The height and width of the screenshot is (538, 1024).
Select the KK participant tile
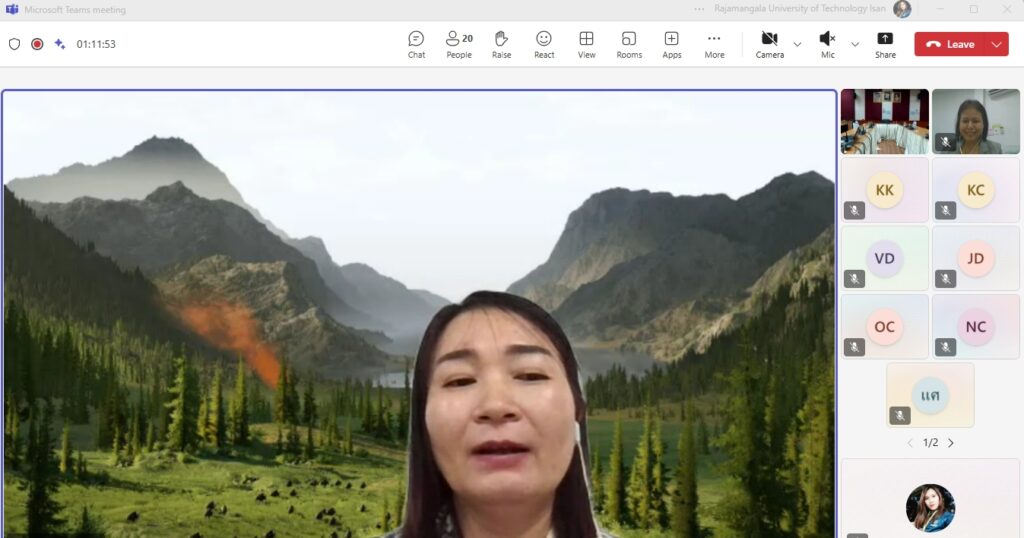pyautogui.click(x=884, y=190)
